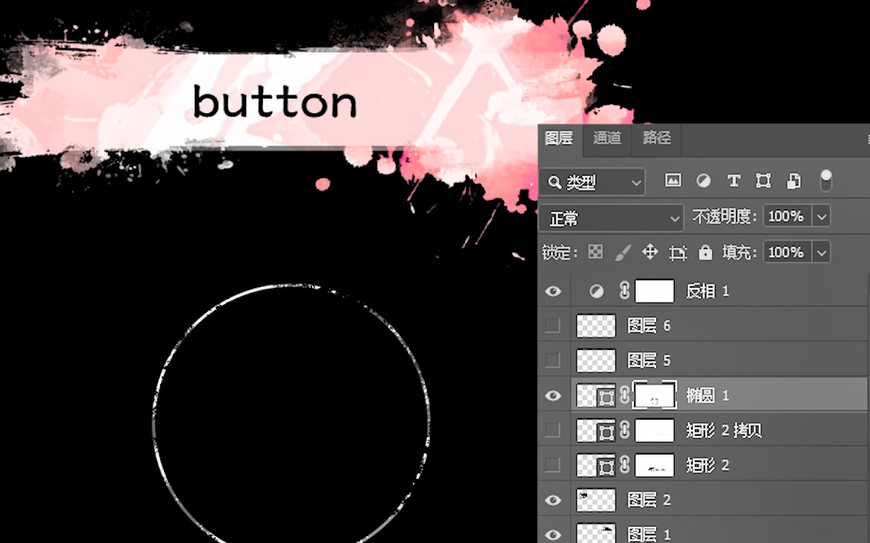Show the 矩形 2 拷贝 layer
The height and width of the screenshot is (543, 870).
pyautogui.click(x=553, y=430)
